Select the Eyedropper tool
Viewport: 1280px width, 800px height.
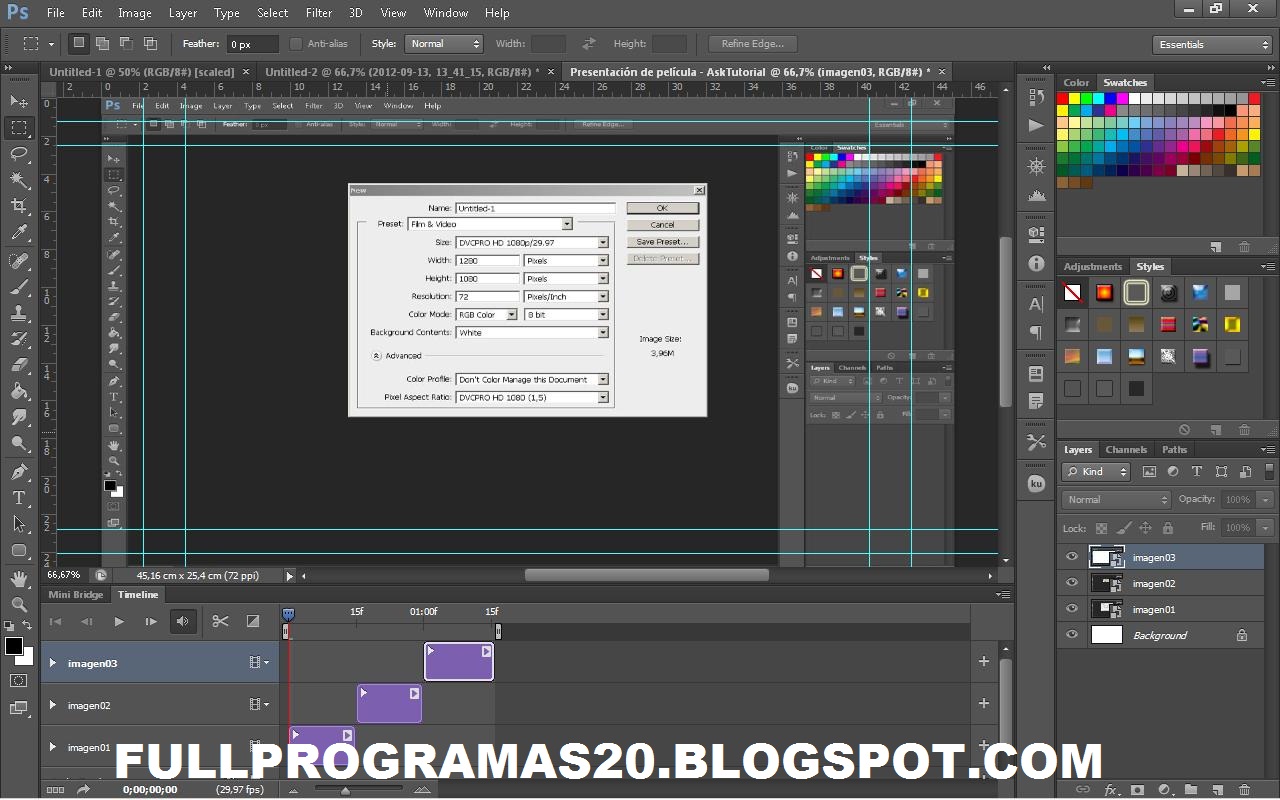click(19, 233)
